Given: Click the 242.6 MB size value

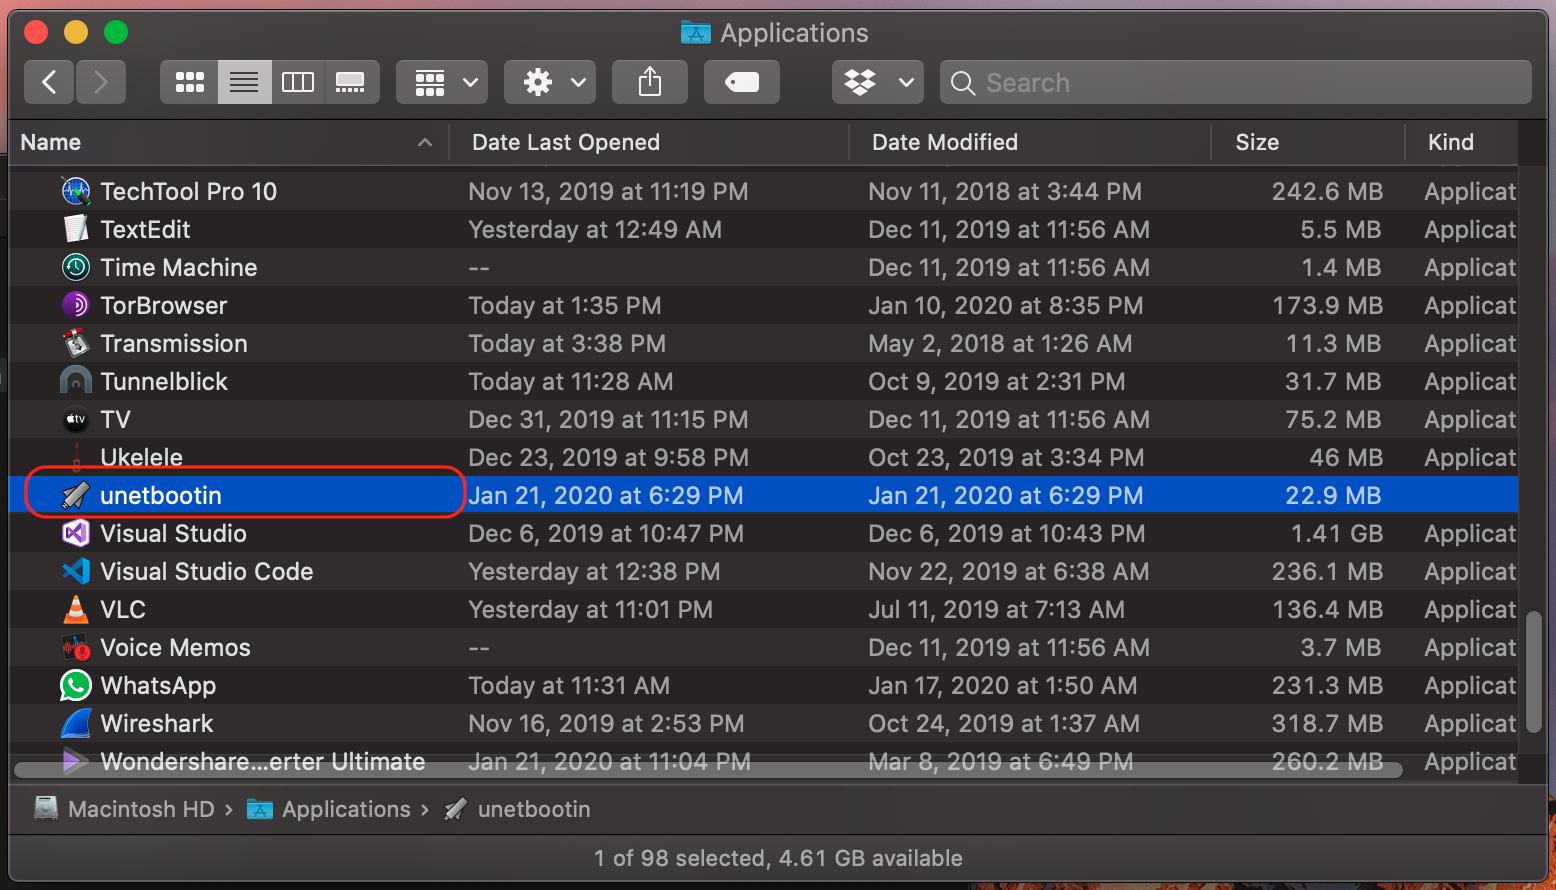Looking at the screenshot, I should (x=1327, y=191).
